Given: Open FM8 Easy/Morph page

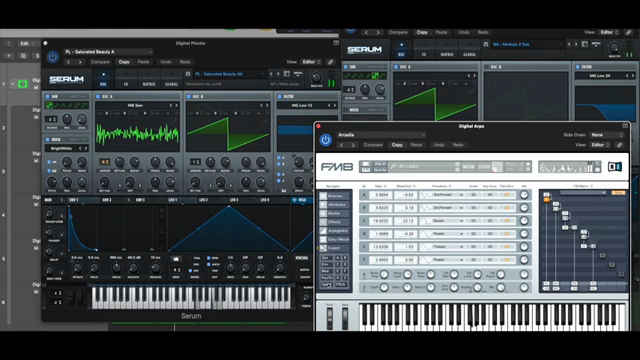Looking at the screenshot, I should click(335, 239).
